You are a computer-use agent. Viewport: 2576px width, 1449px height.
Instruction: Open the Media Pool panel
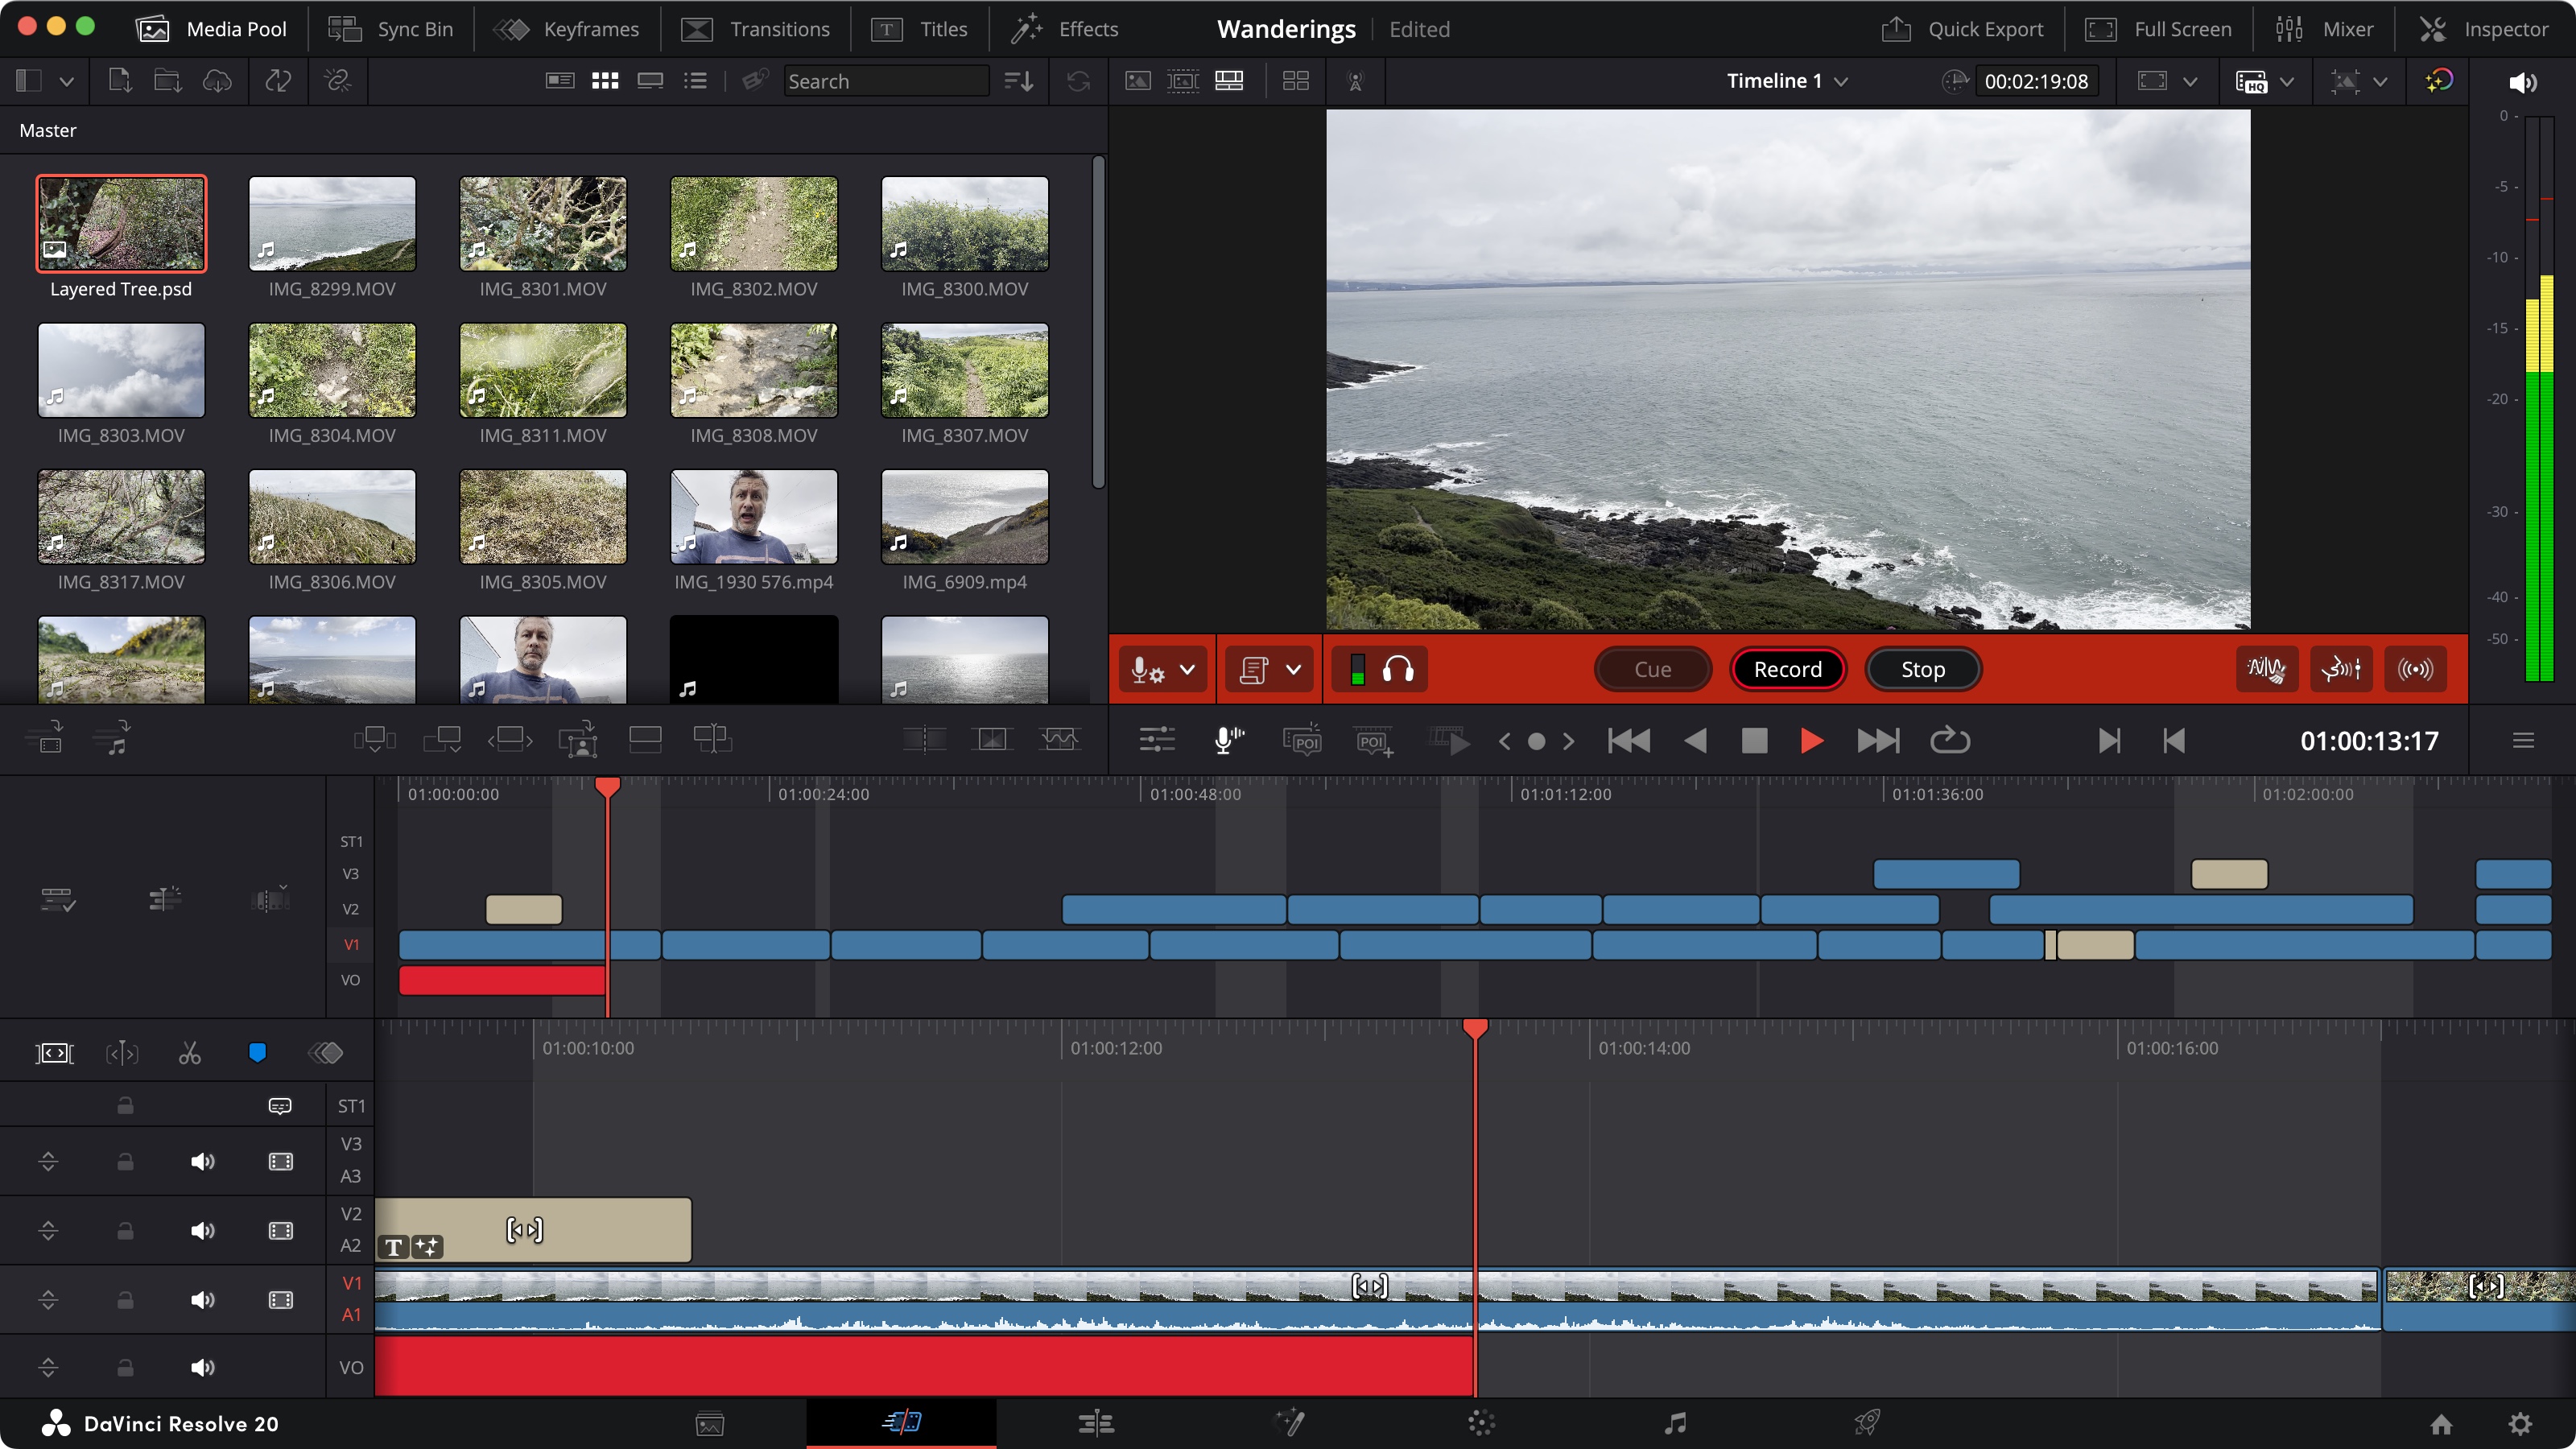(x=210, y=28)
